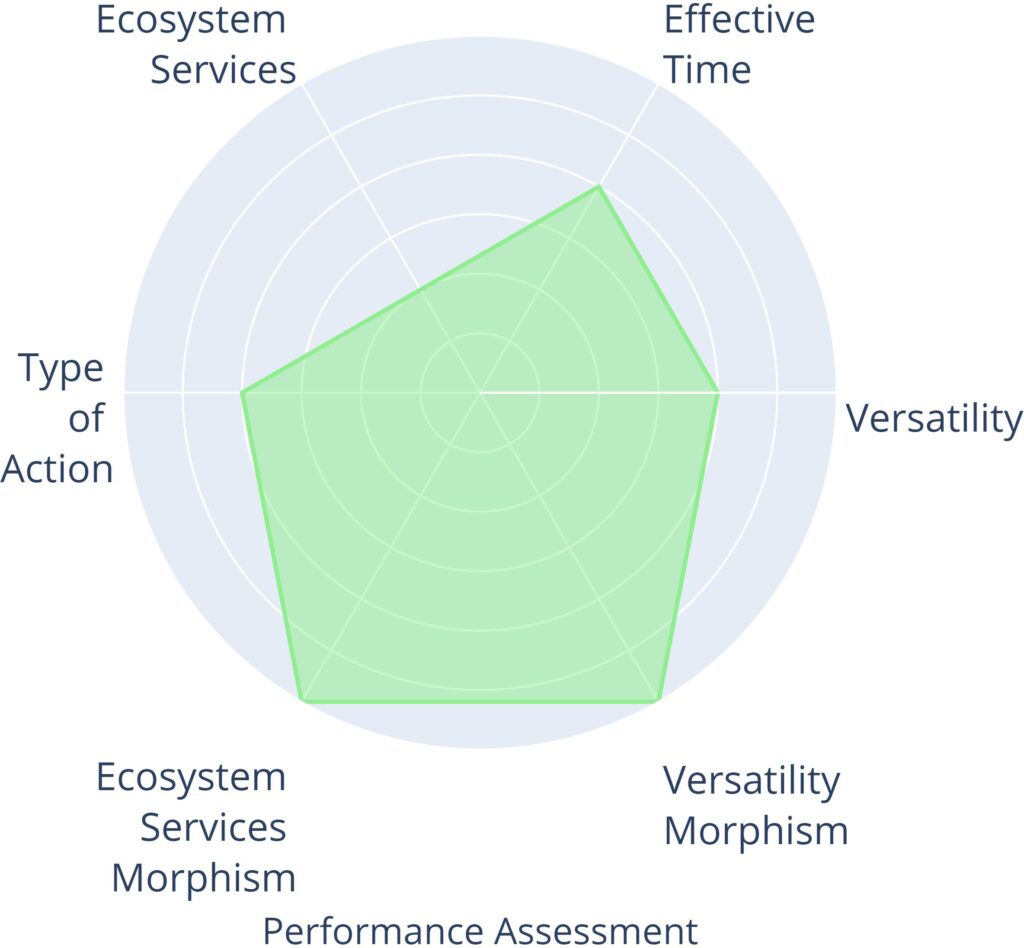
Task: Click the center origin of the radar chart
Action: (x=480, y=392)
